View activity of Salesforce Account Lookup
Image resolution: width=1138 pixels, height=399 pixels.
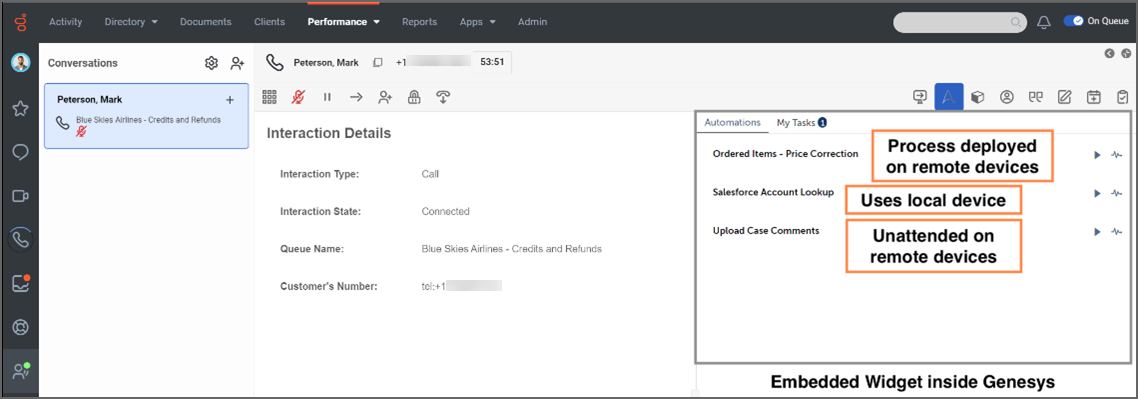coord(1116,193)
